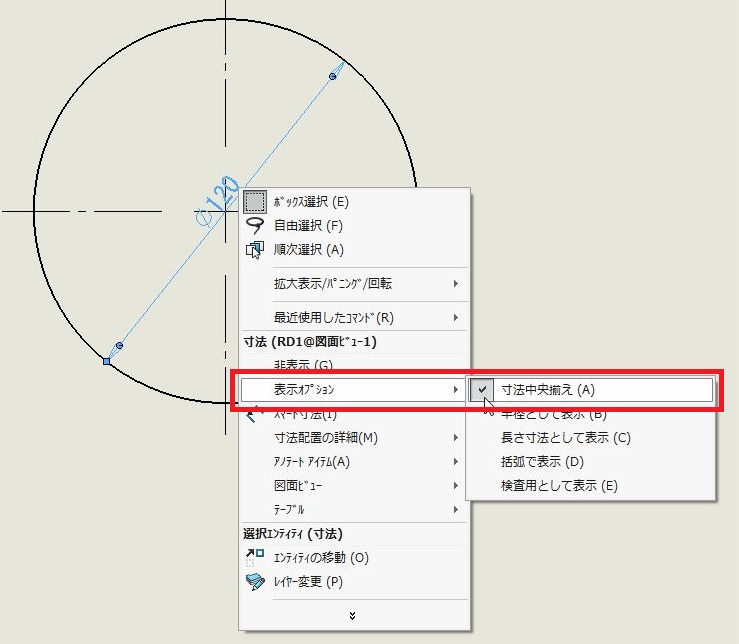Enable 括弧で表示 (D) option
Viewport: 739px width, 644px height.
click(x=541, y=462)
